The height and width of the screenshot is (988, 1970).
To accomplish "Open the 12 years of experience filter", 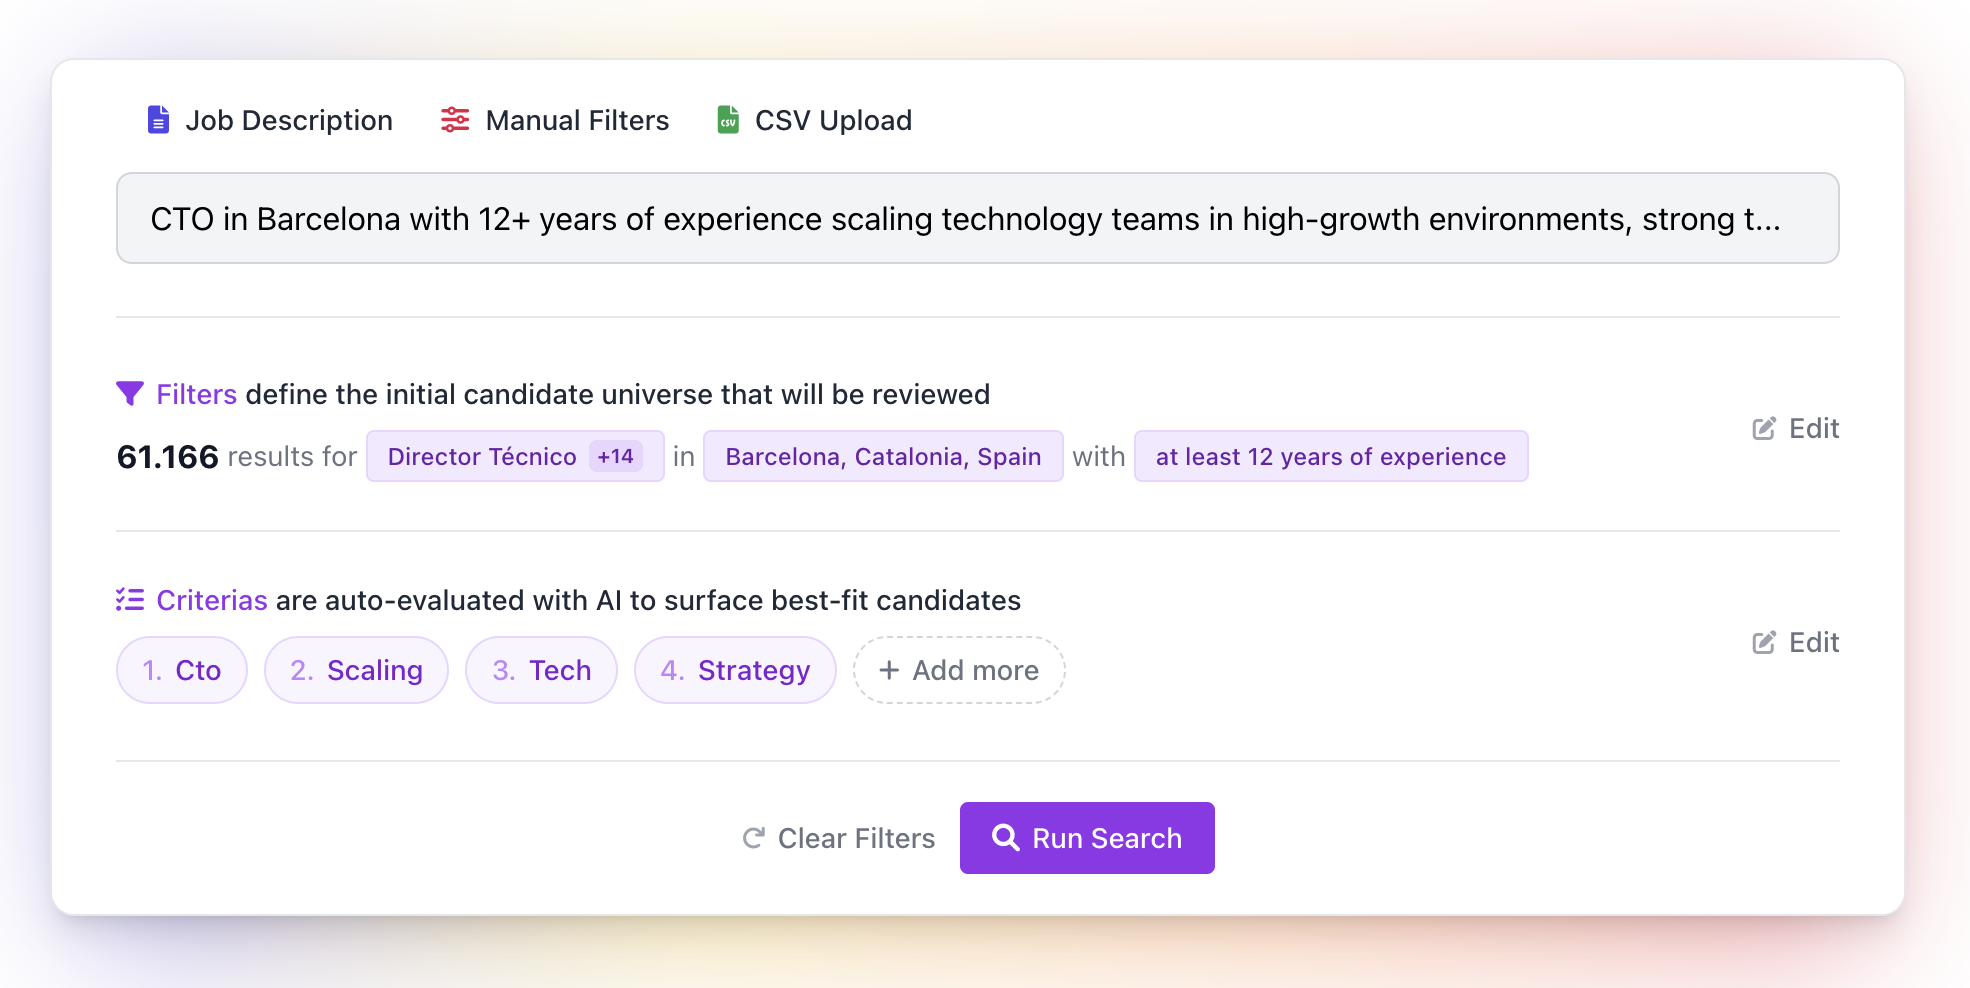I will click(x=1330, y=457).
